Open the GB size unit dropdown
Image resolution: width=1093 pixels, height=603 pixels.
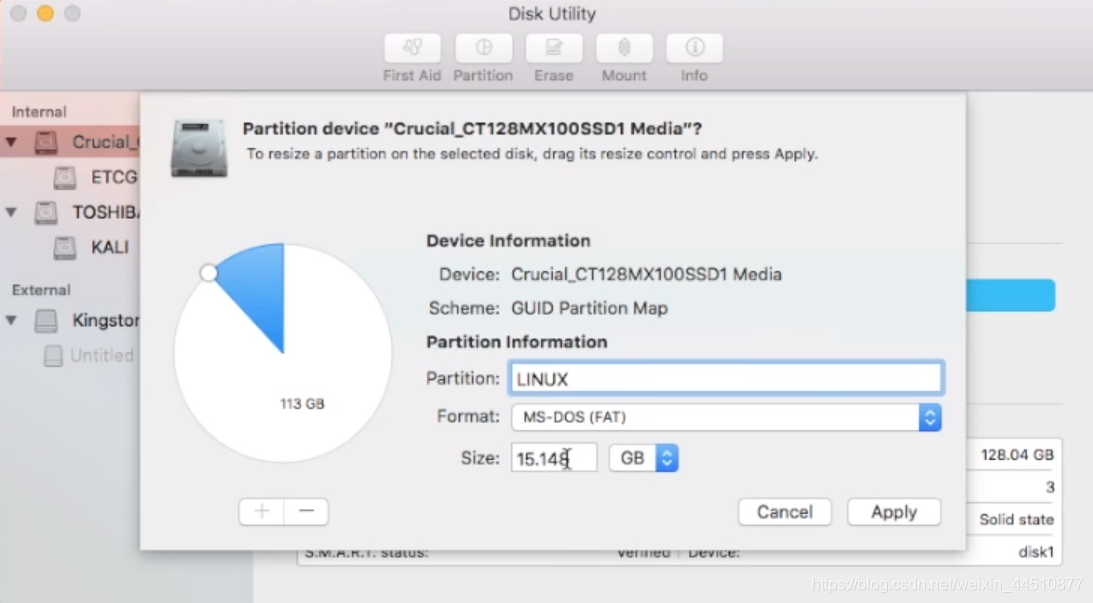(643, 458)
